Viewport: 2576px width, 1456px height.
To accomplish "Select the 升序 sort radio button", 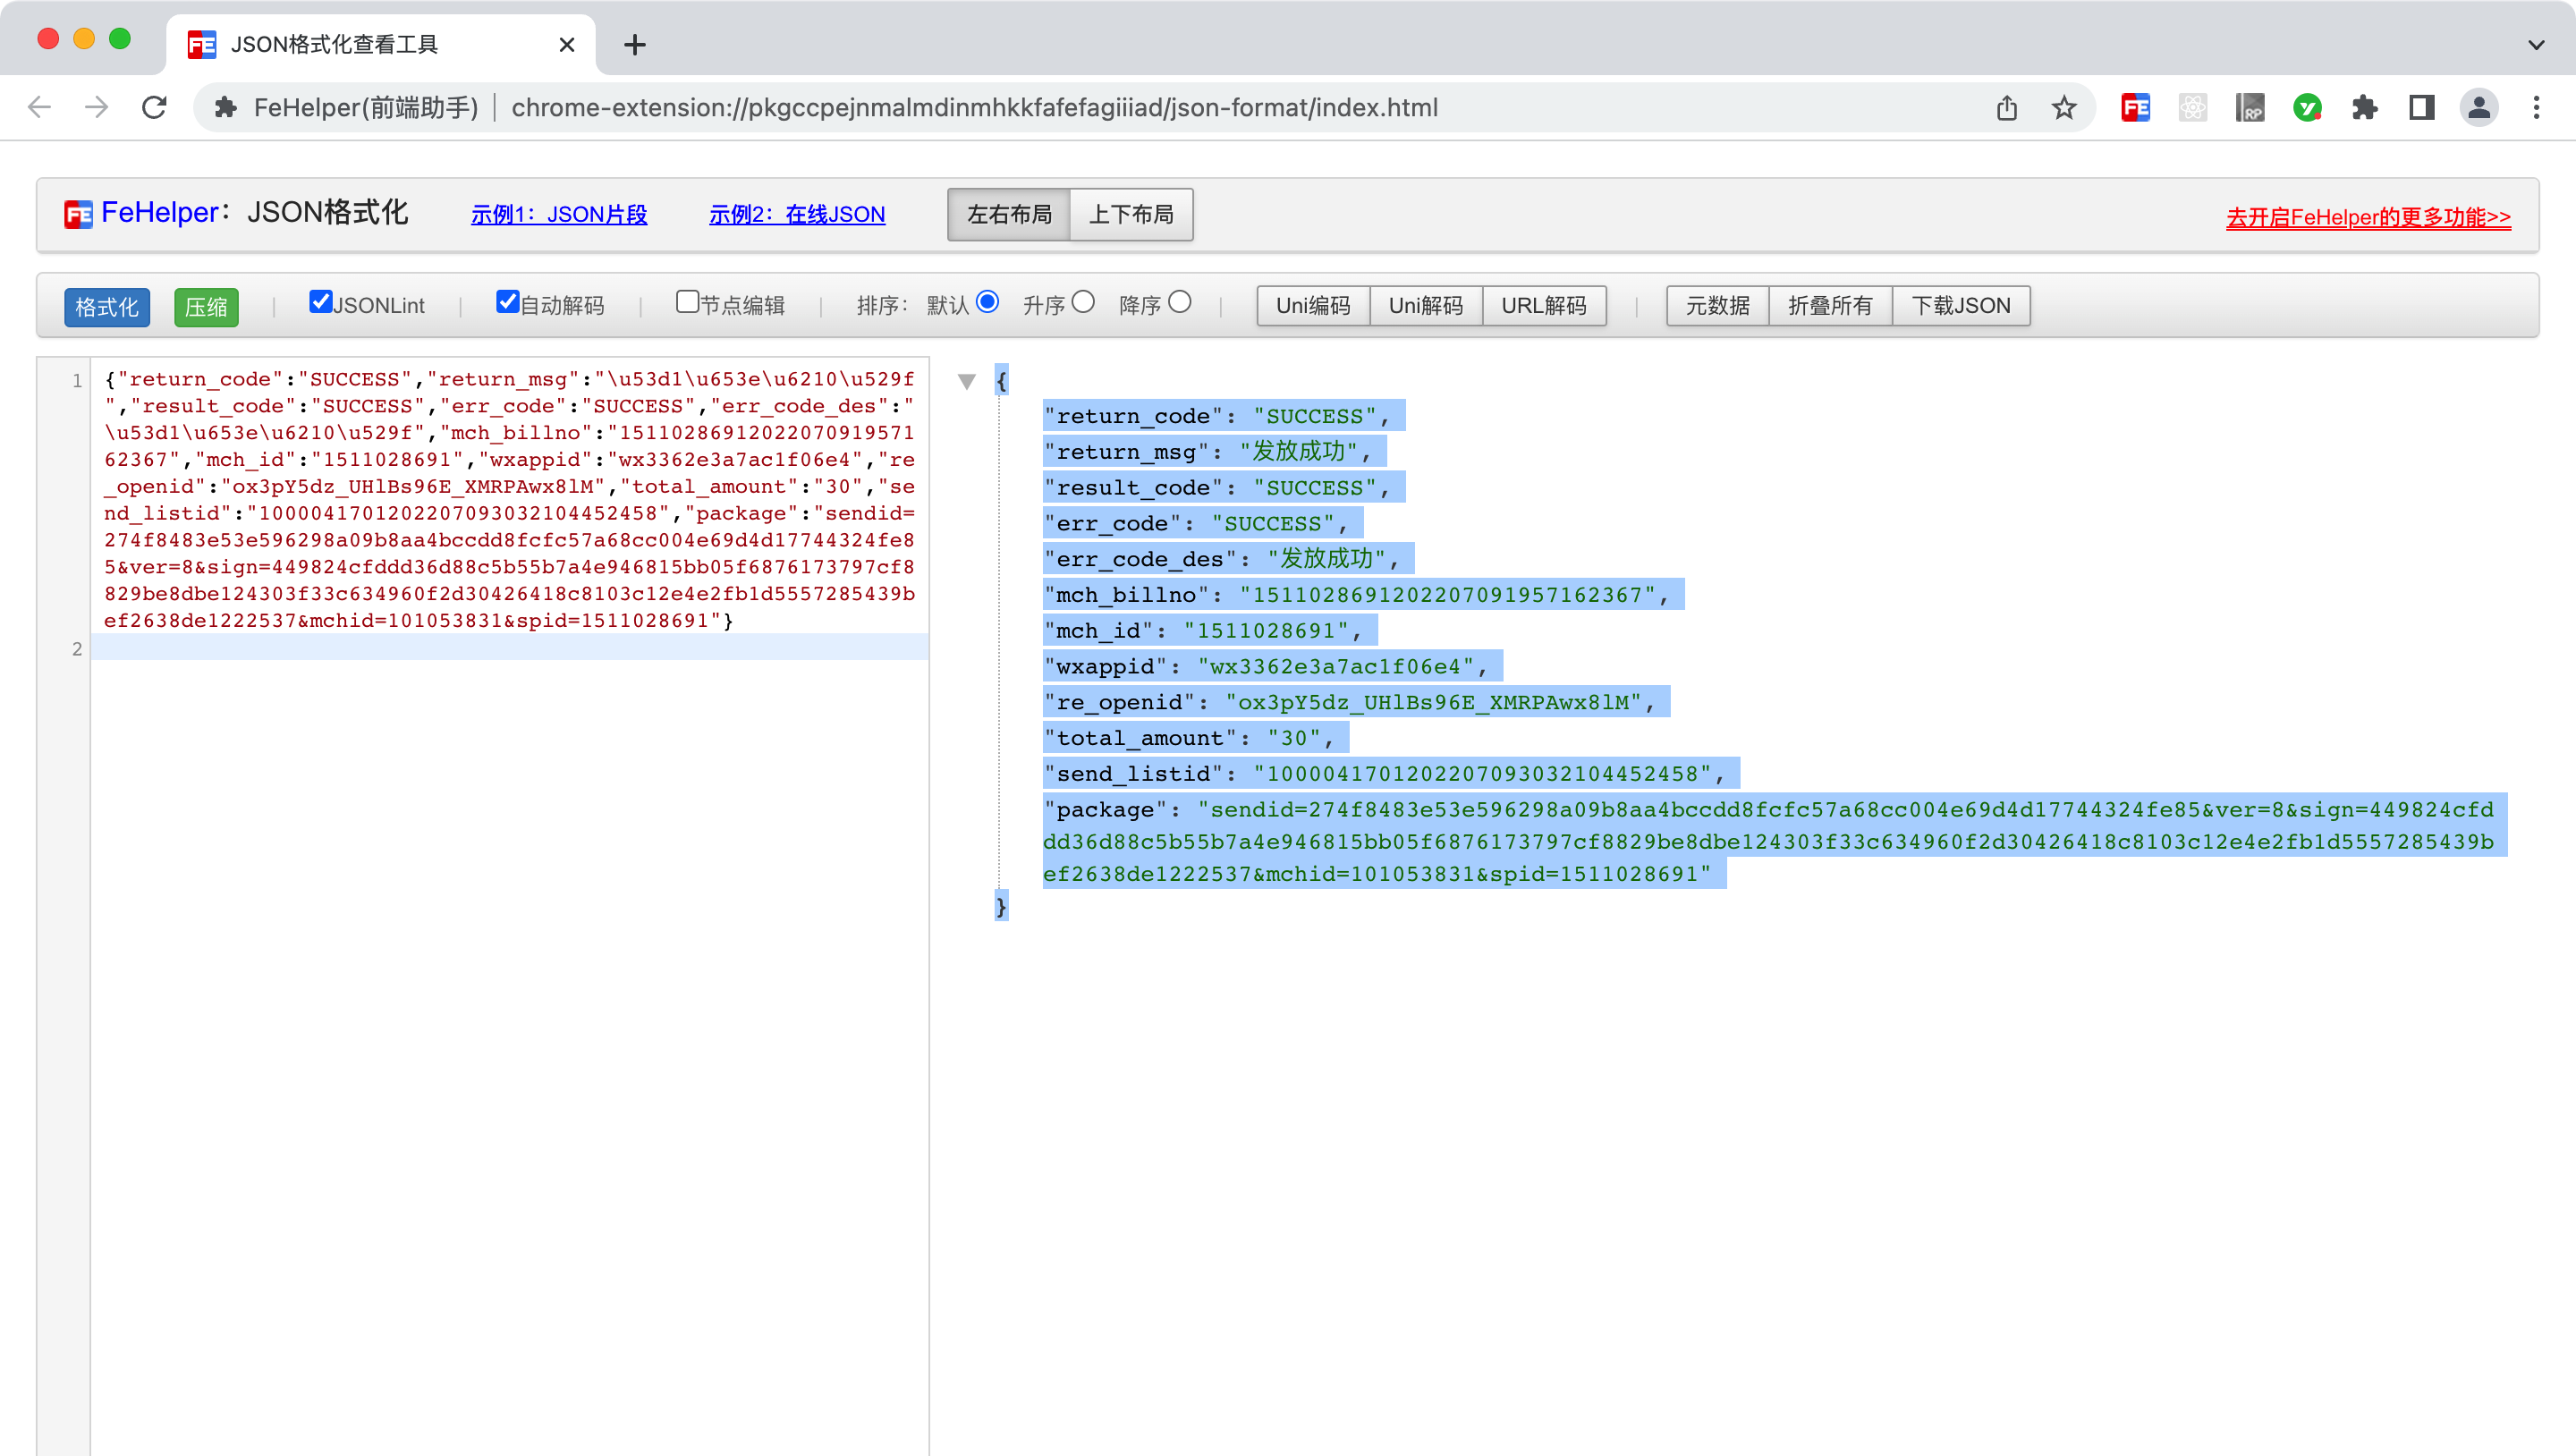I will (1083, 301).
